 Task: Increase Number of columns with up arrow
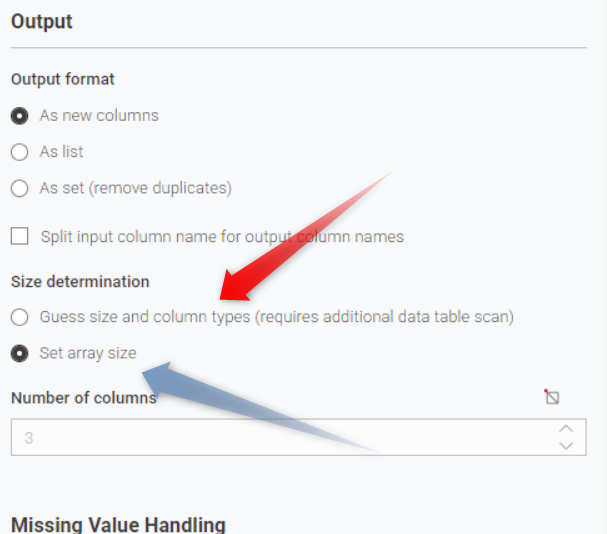tap(566, 429)
